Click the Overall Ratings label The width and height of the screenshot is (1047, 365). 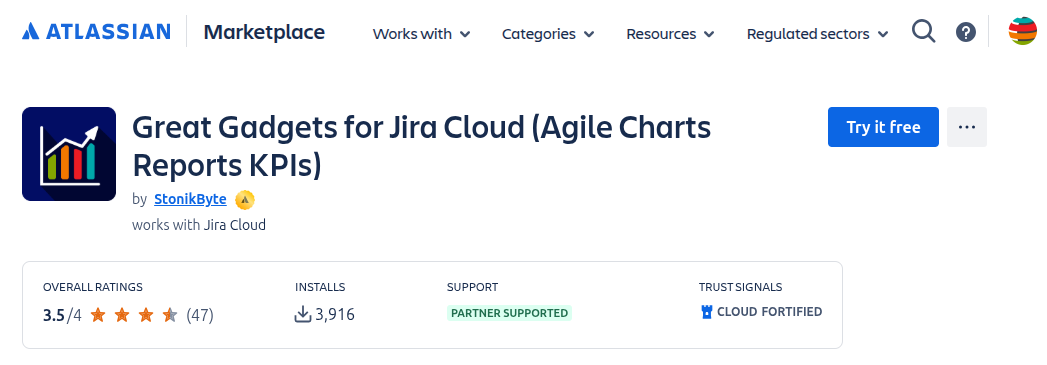(x=93, y=288)
